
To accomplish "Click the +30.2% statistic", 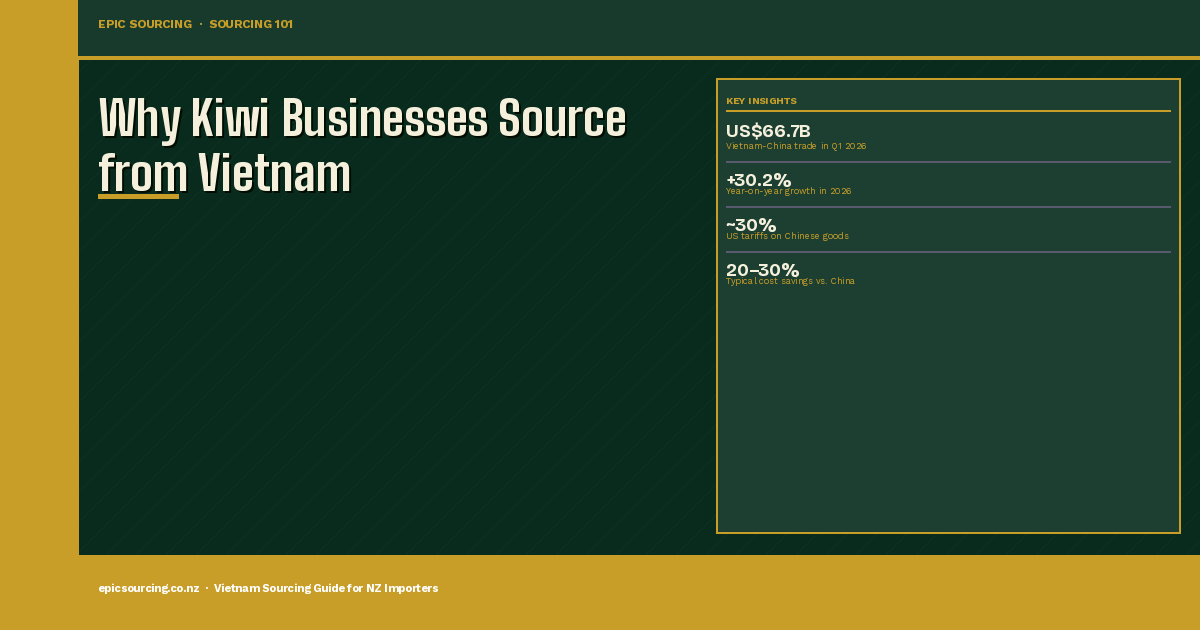I will click(x=758, y=179).
